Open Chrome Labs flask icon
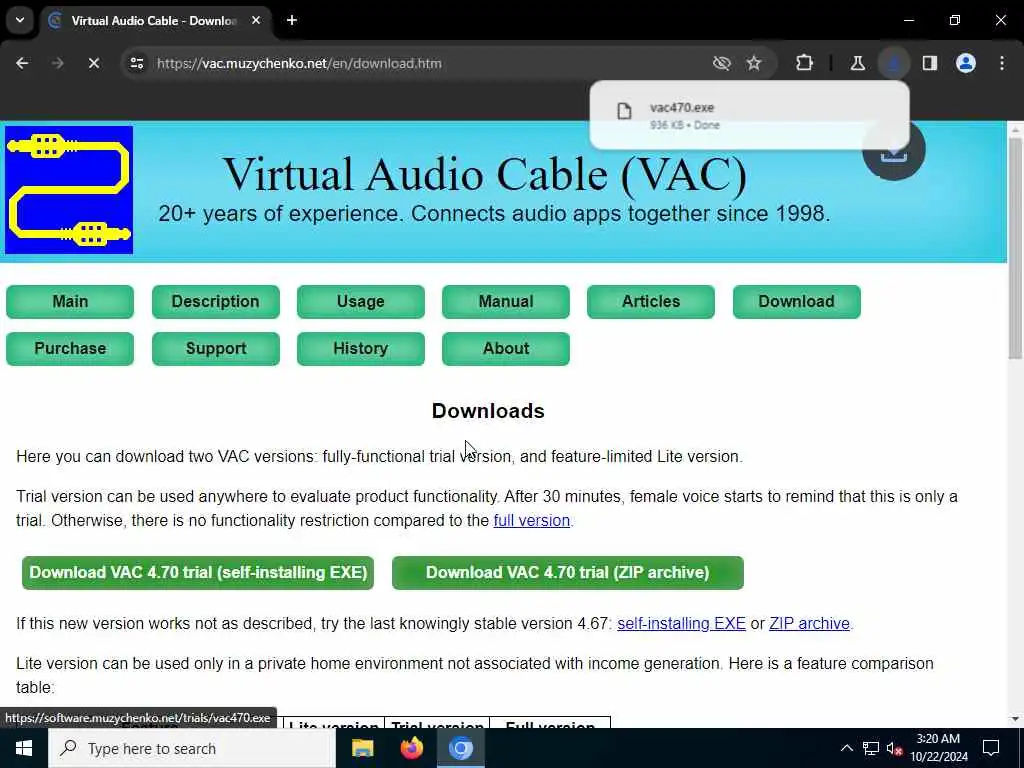1024x768 pixels. (857, 63)
